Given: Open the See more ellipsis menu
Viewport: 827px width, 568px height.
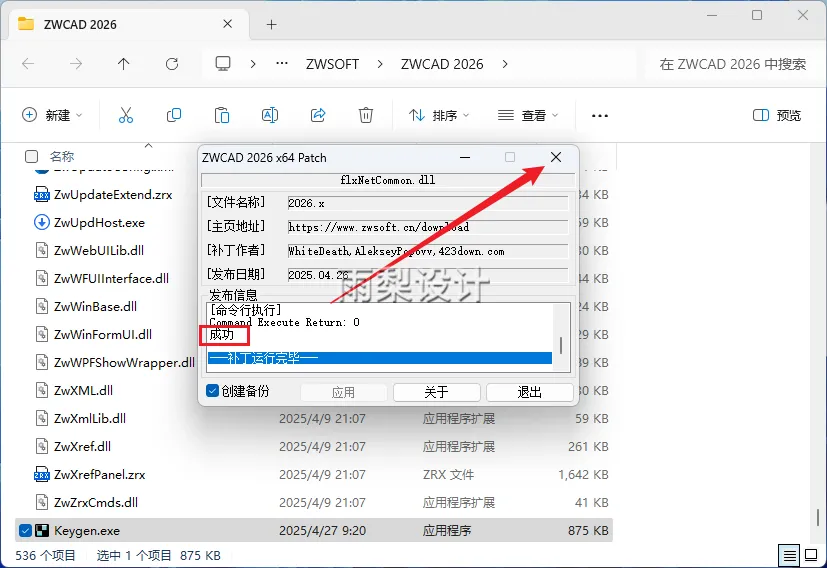Looking at the screenshot, I should 600,115.
